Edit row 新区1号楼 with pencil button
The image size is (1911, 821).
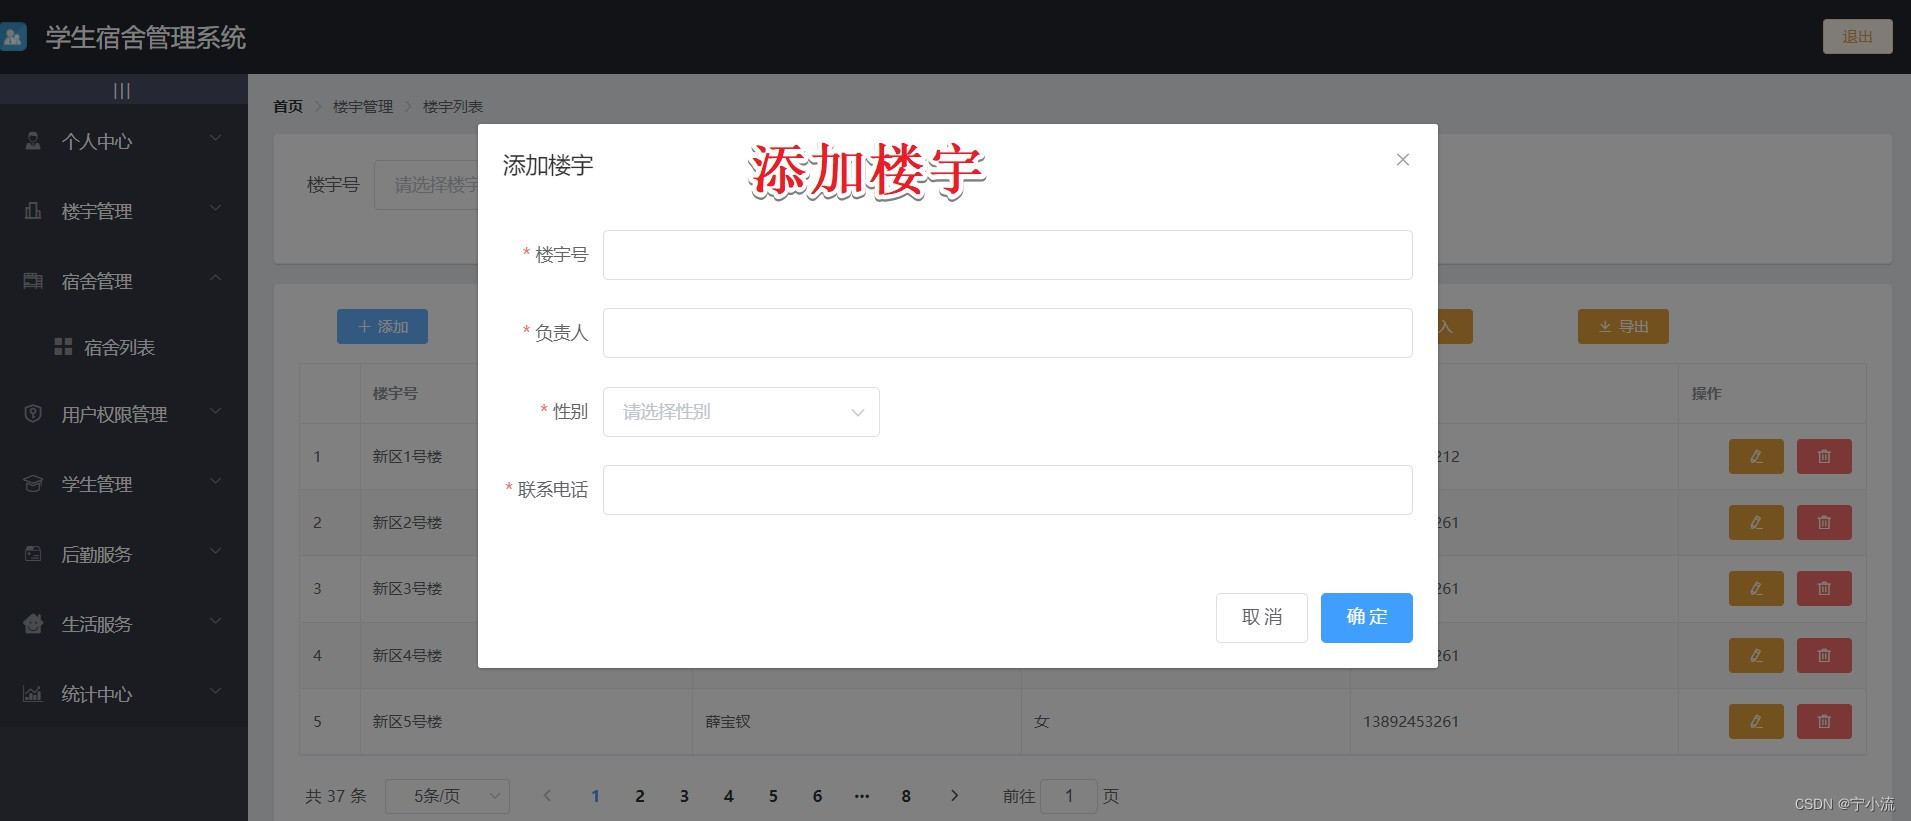[1756, 456]
